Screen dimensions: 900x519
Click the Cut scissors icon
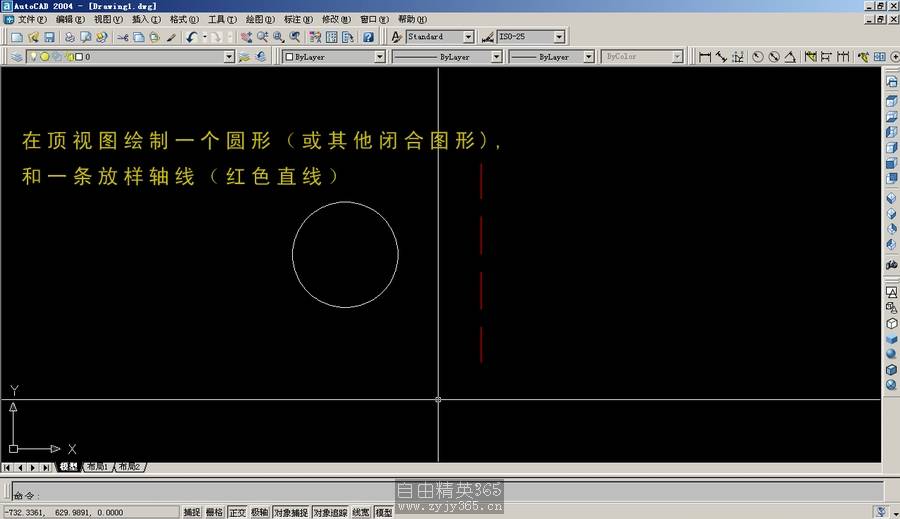coord(123,37)
